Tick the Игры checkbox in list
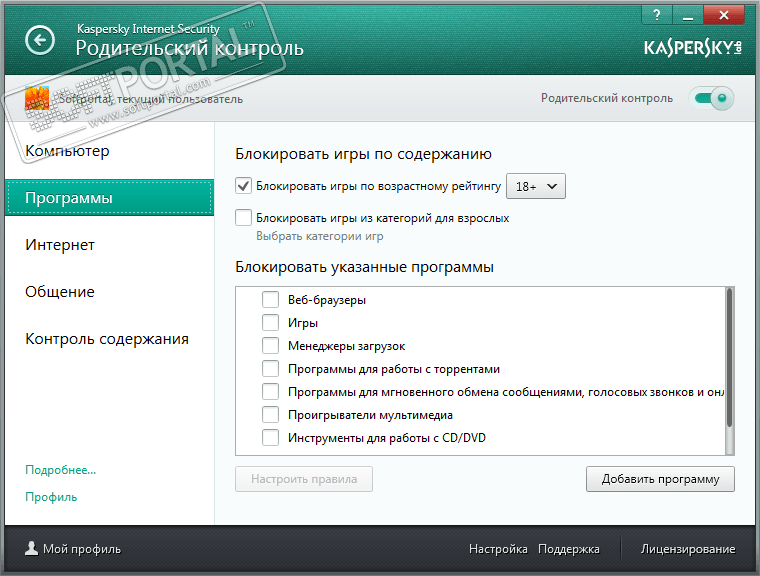Viewport: 760px width, 576px height. point(270,322)
